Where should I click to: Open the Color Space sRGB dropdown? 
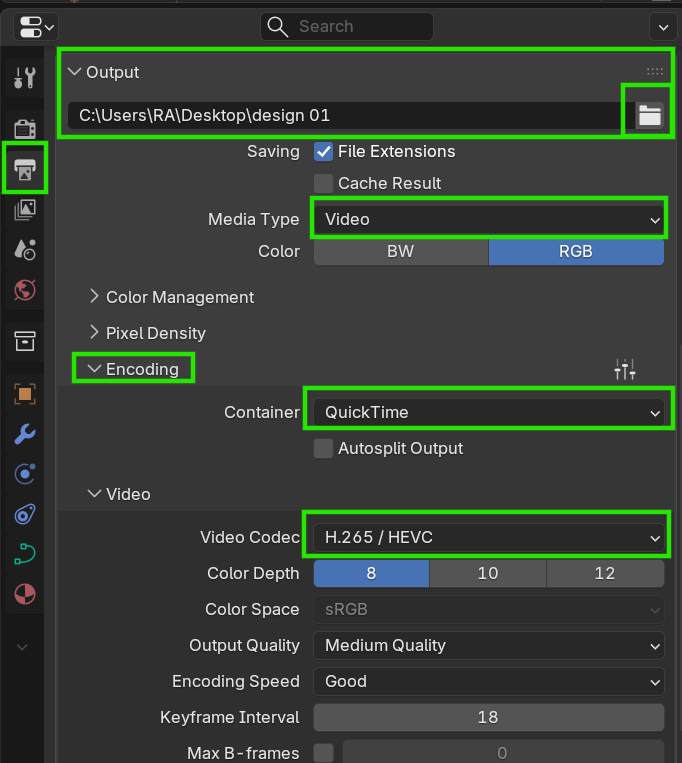point(489,609)
